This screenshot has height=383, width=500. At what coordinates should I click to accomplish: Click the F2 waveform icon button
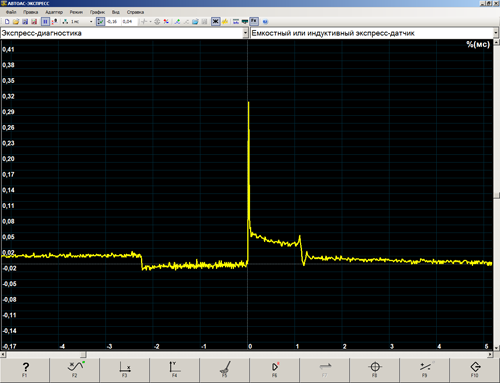(75, 370)
